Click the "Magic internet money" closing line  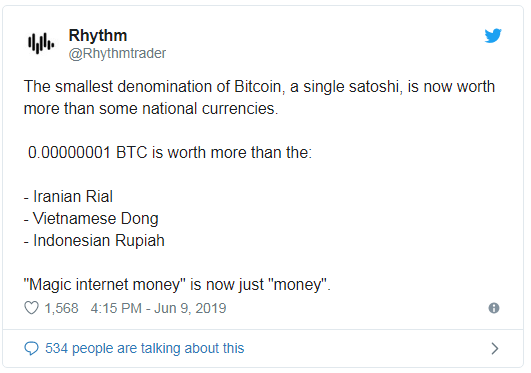(x=177, y=285)
